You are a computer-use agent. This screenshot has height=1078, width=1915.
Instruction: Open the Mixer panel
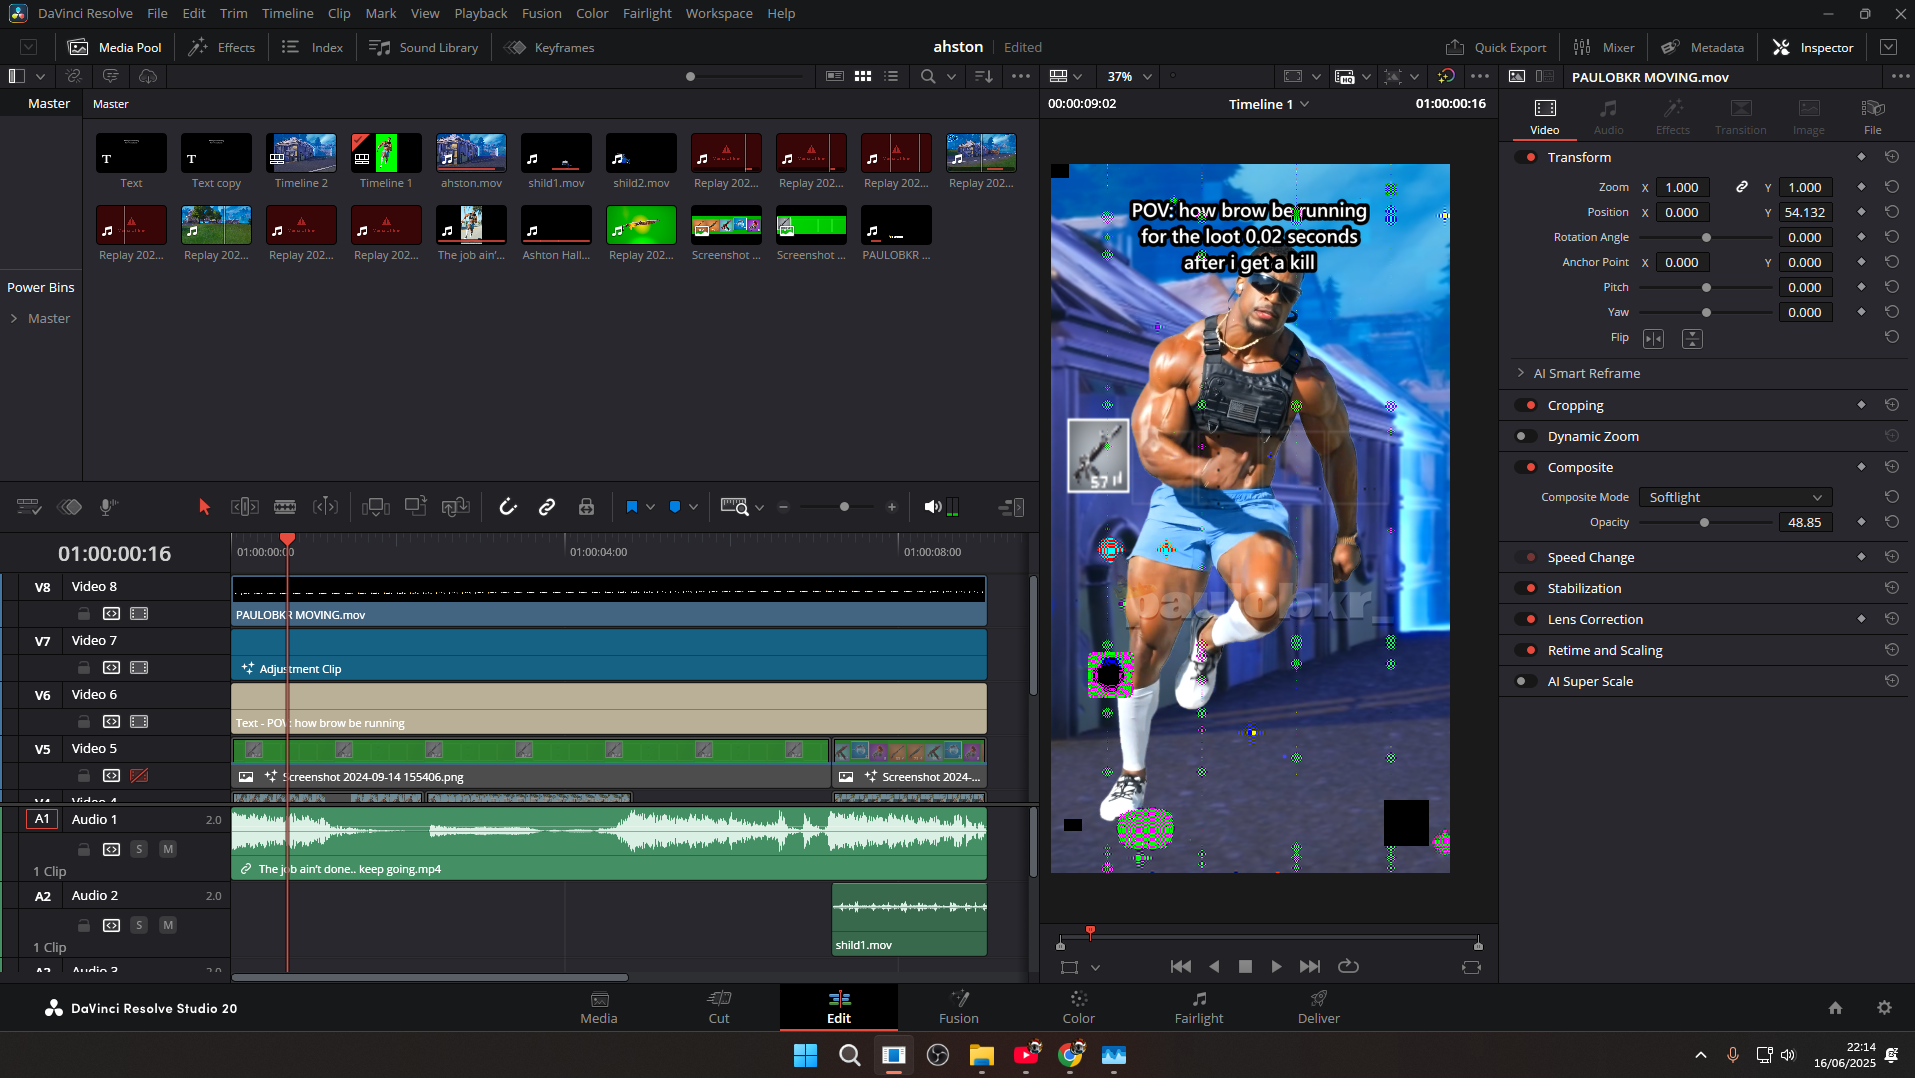1603,47
